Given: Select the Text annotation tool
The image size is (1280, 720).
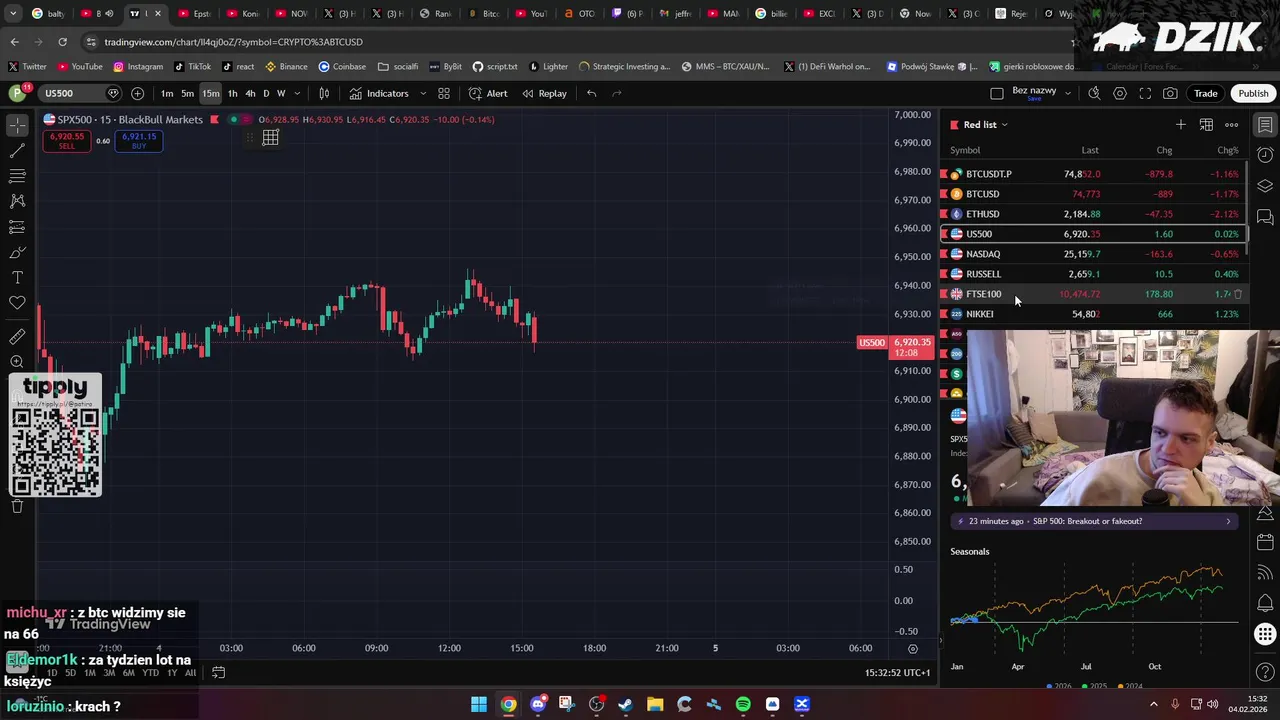Looking at the screenshot, I should (17, 278).
